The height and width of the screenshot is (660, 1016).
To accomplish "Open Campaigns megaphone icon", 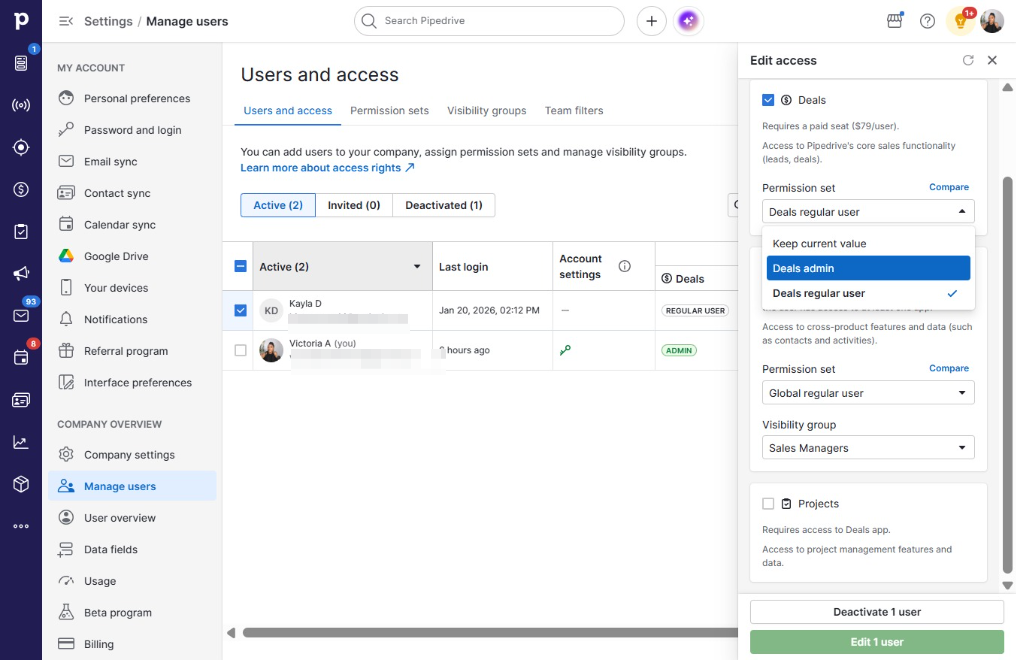I will (21, 273).
